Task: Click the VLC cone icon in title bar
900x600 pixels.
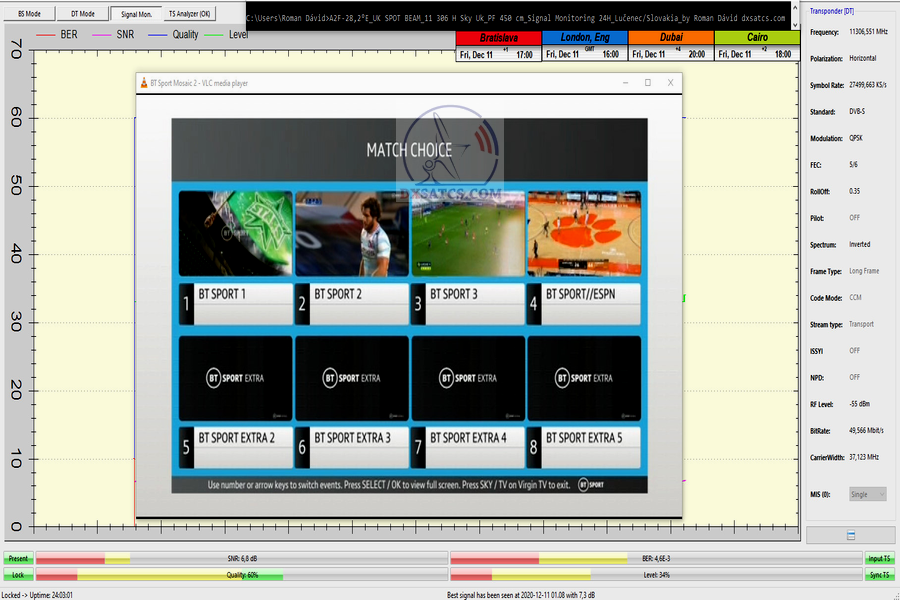Action: (144, 83)
